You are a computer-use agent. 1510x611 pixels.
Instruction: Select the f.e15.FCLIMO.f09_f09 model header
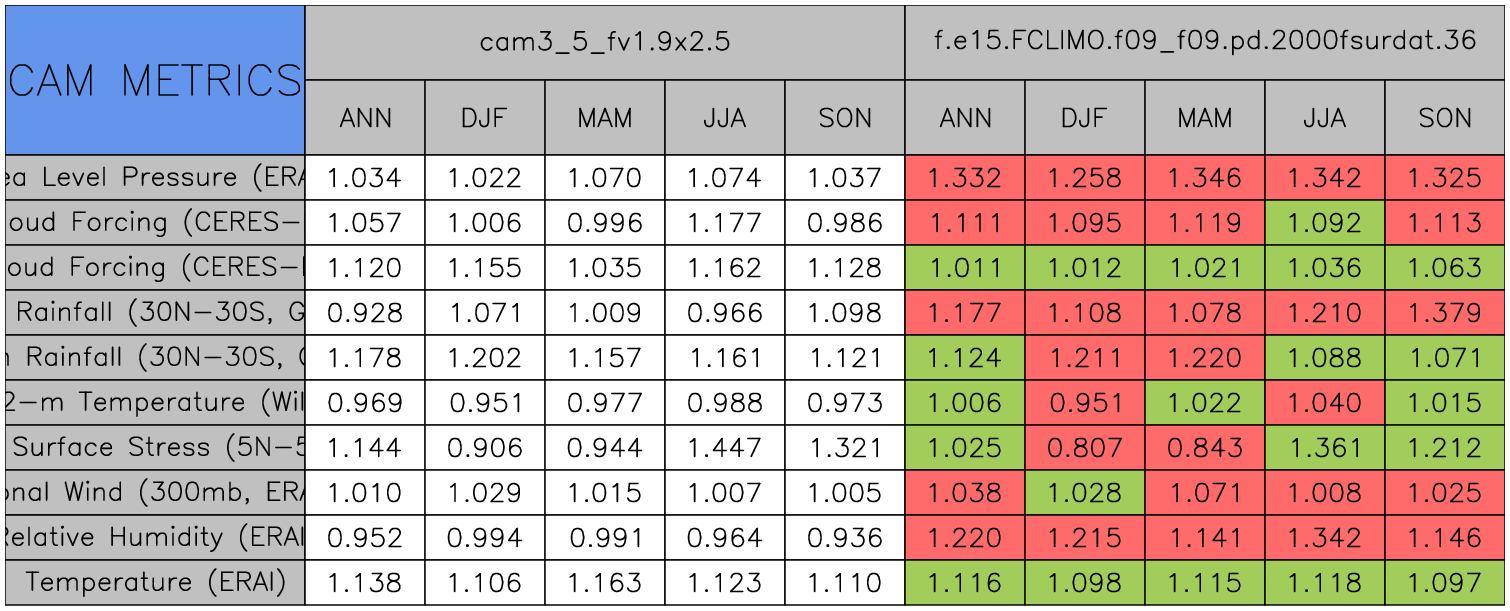click(x=1205, y=42)
